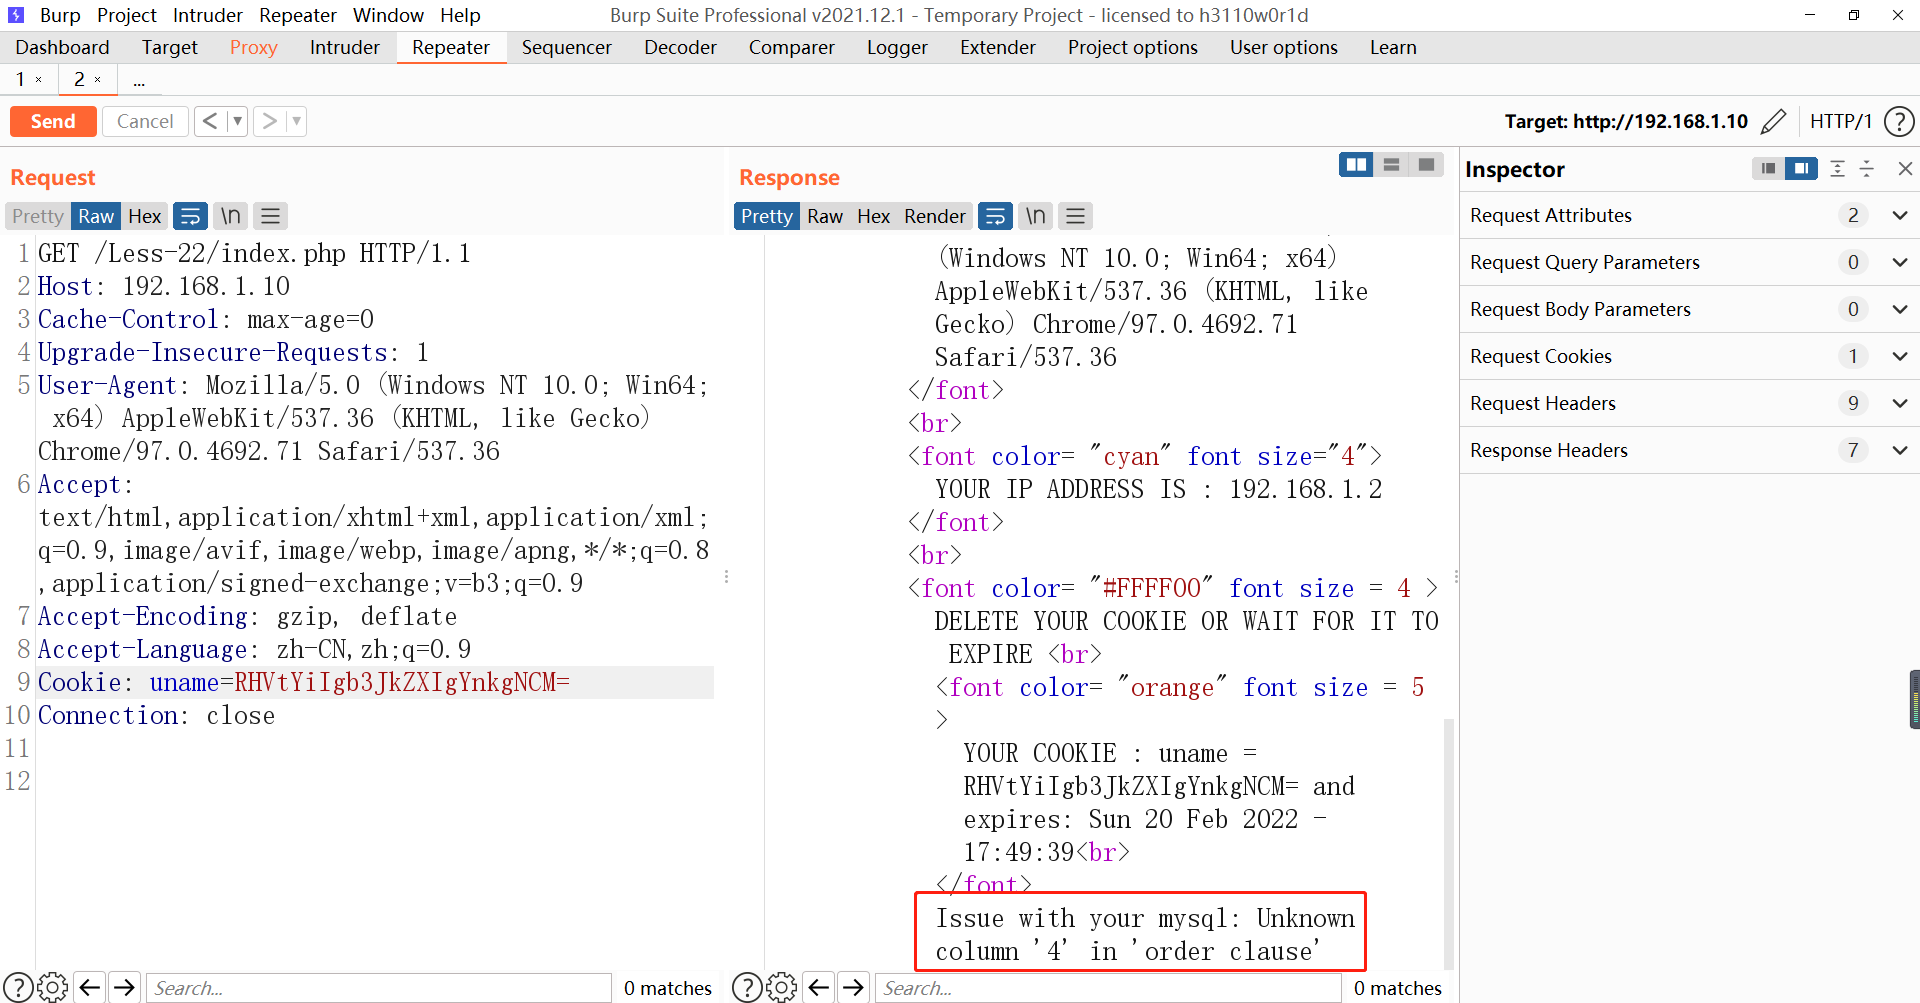Select the side-by-side layout icon above Response
The height and width of the screenshot is (1003, 1920).
pyautogui.click(x=1356, y=164)
